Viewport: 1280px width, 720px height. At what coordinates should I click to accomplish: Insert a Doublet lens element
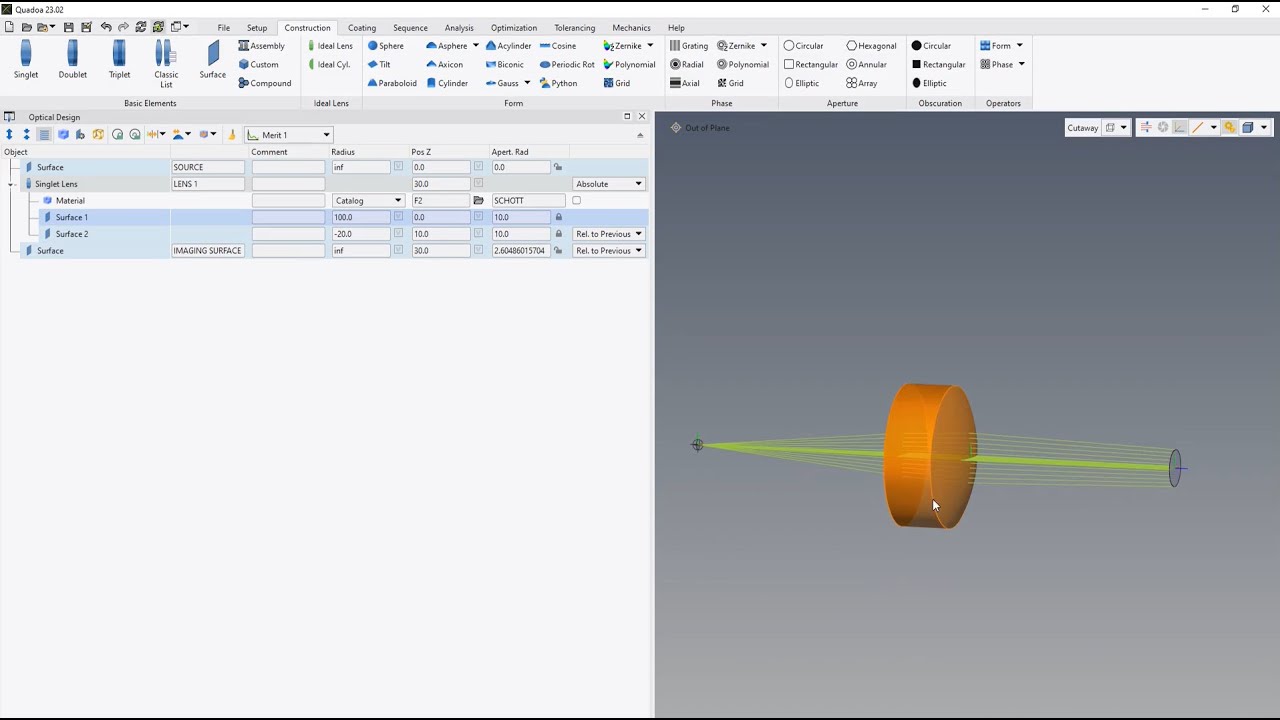point(72,60)
